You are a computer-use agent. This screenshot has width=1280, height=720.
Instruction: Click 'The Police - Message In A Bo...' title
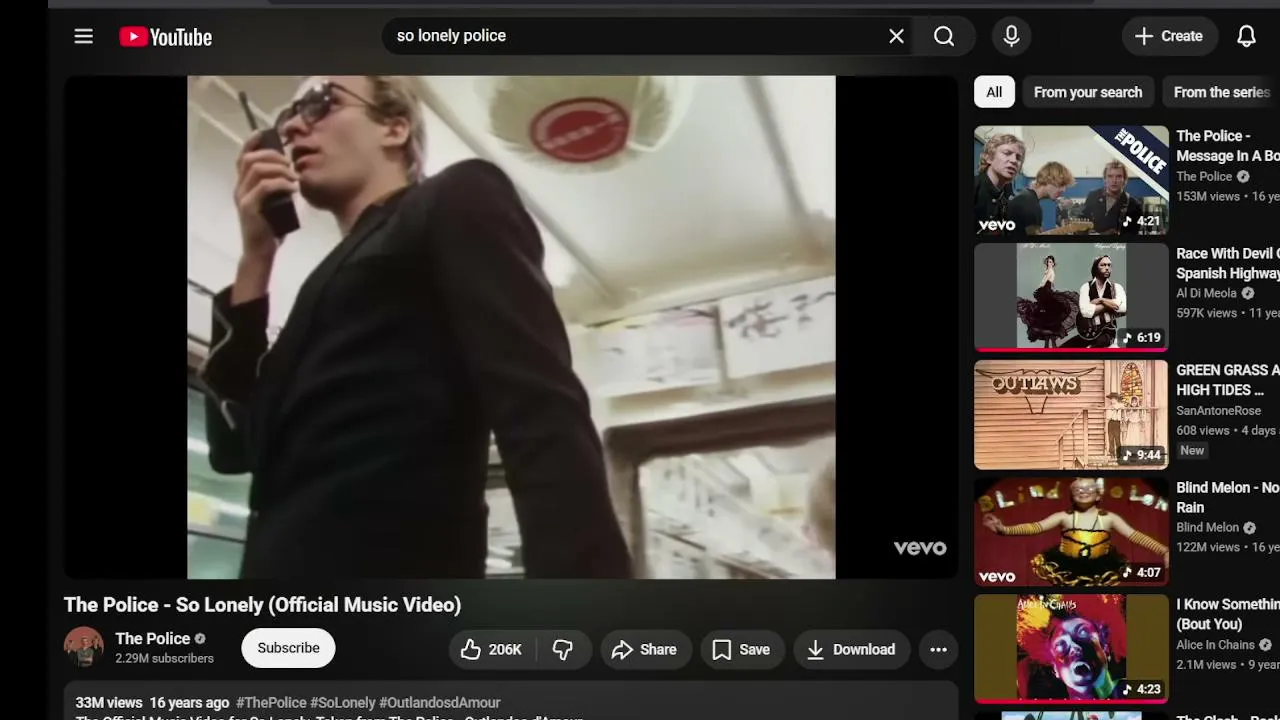(x=1228, y=146)
